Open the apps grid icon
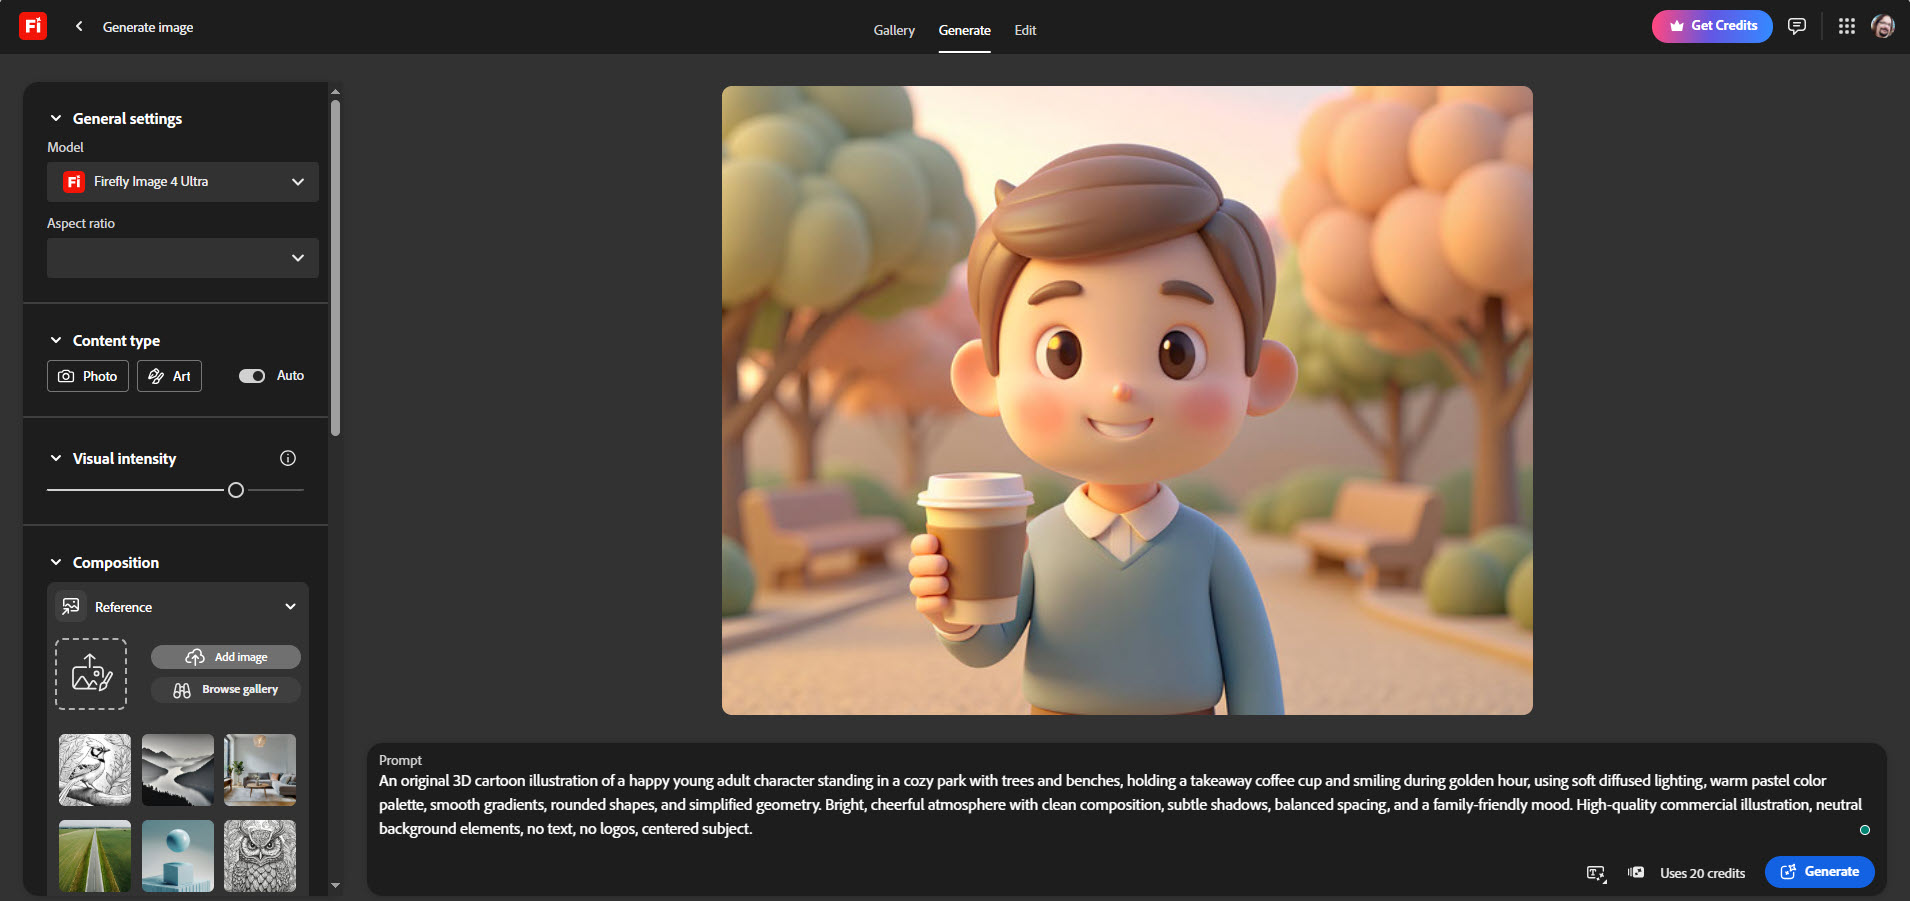Image resolution: width=1910 pixels, height=901 pixels. 1846,27
